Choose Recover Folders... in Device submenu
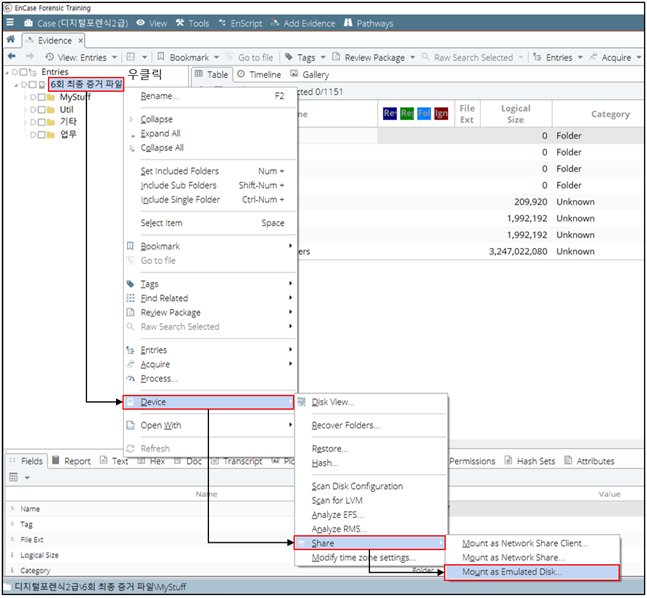This screenshot has width=647, height=598. pos(371,425)
